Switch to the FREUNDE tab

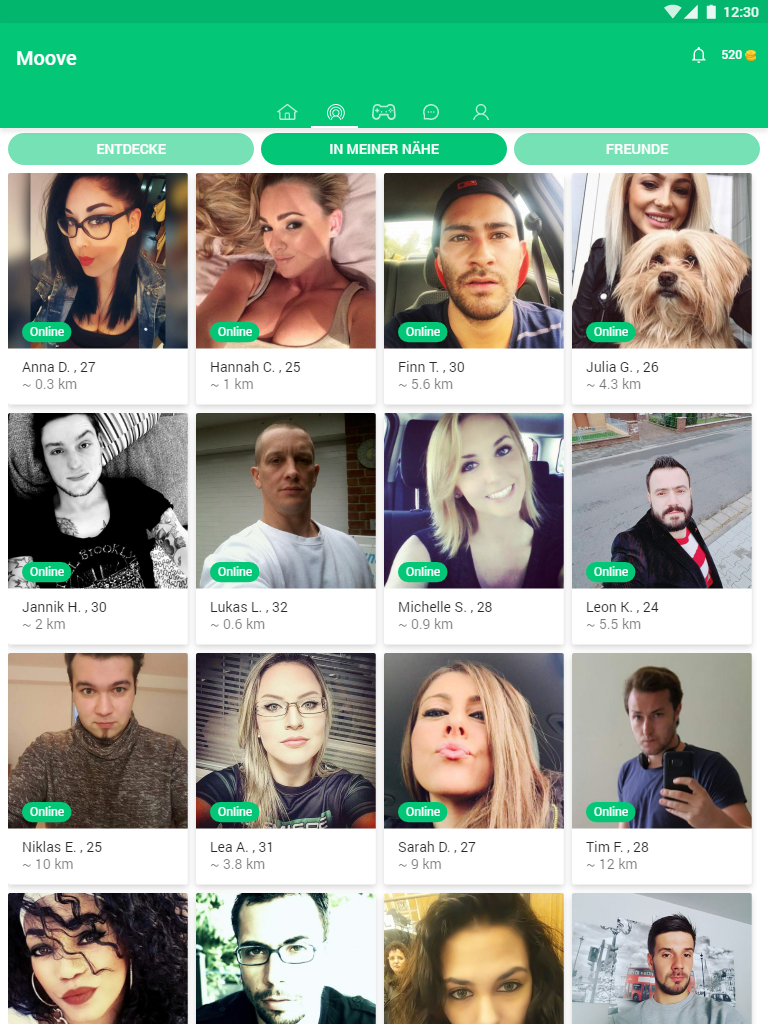[637, 149]
